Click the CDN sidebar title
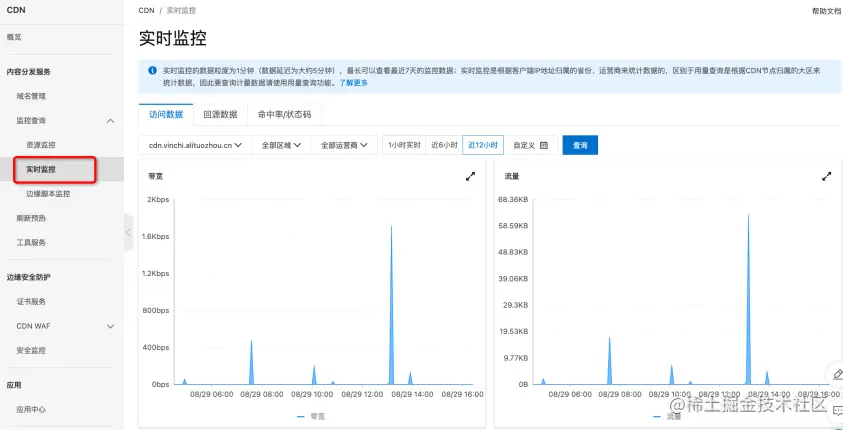Screen dimensions: 843x430 16,10
